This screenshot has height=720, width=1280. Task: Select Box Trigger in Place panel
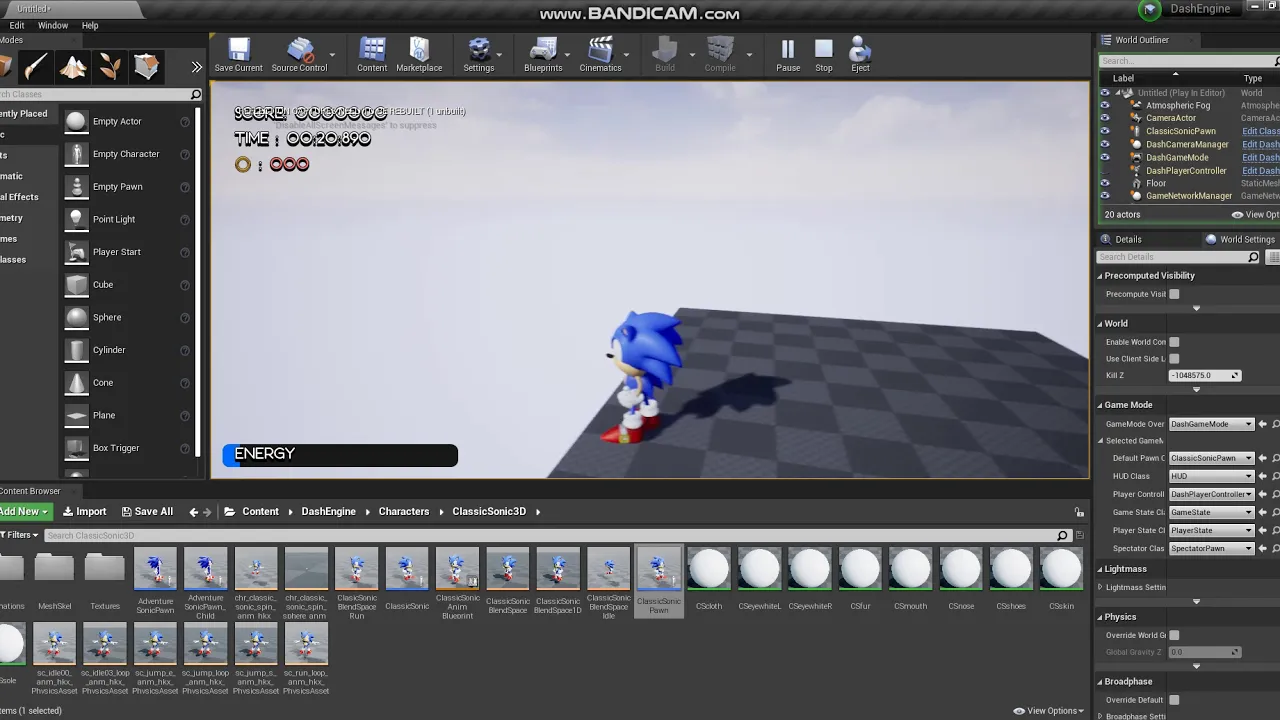click(127, 448)
